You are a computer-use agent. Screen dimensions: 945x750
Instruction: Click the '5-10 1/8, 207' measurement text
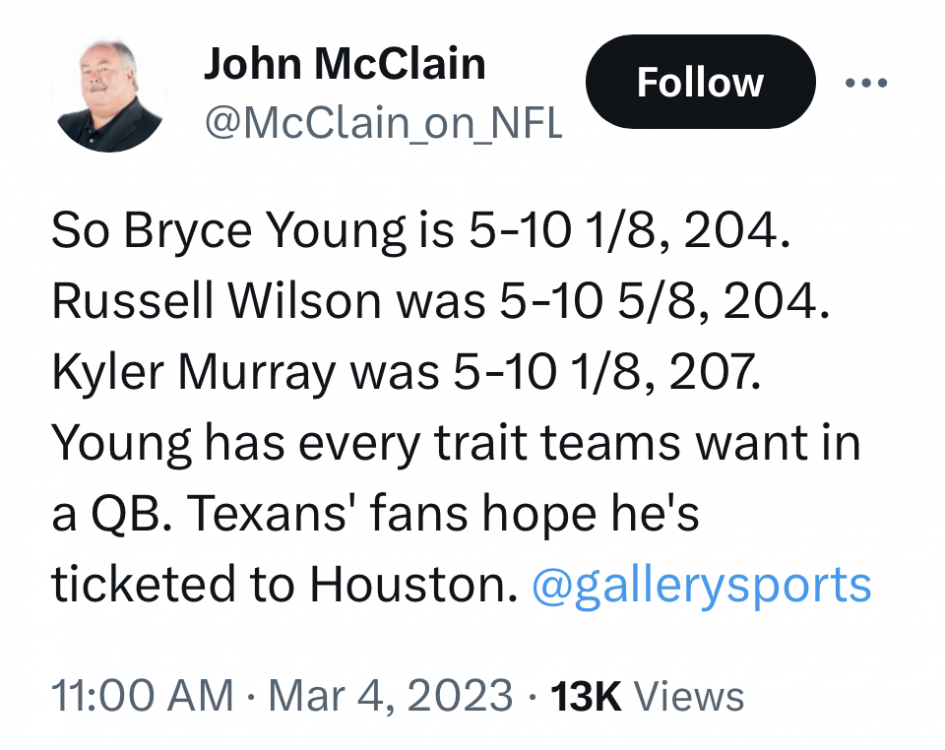[x=606, y=373]
